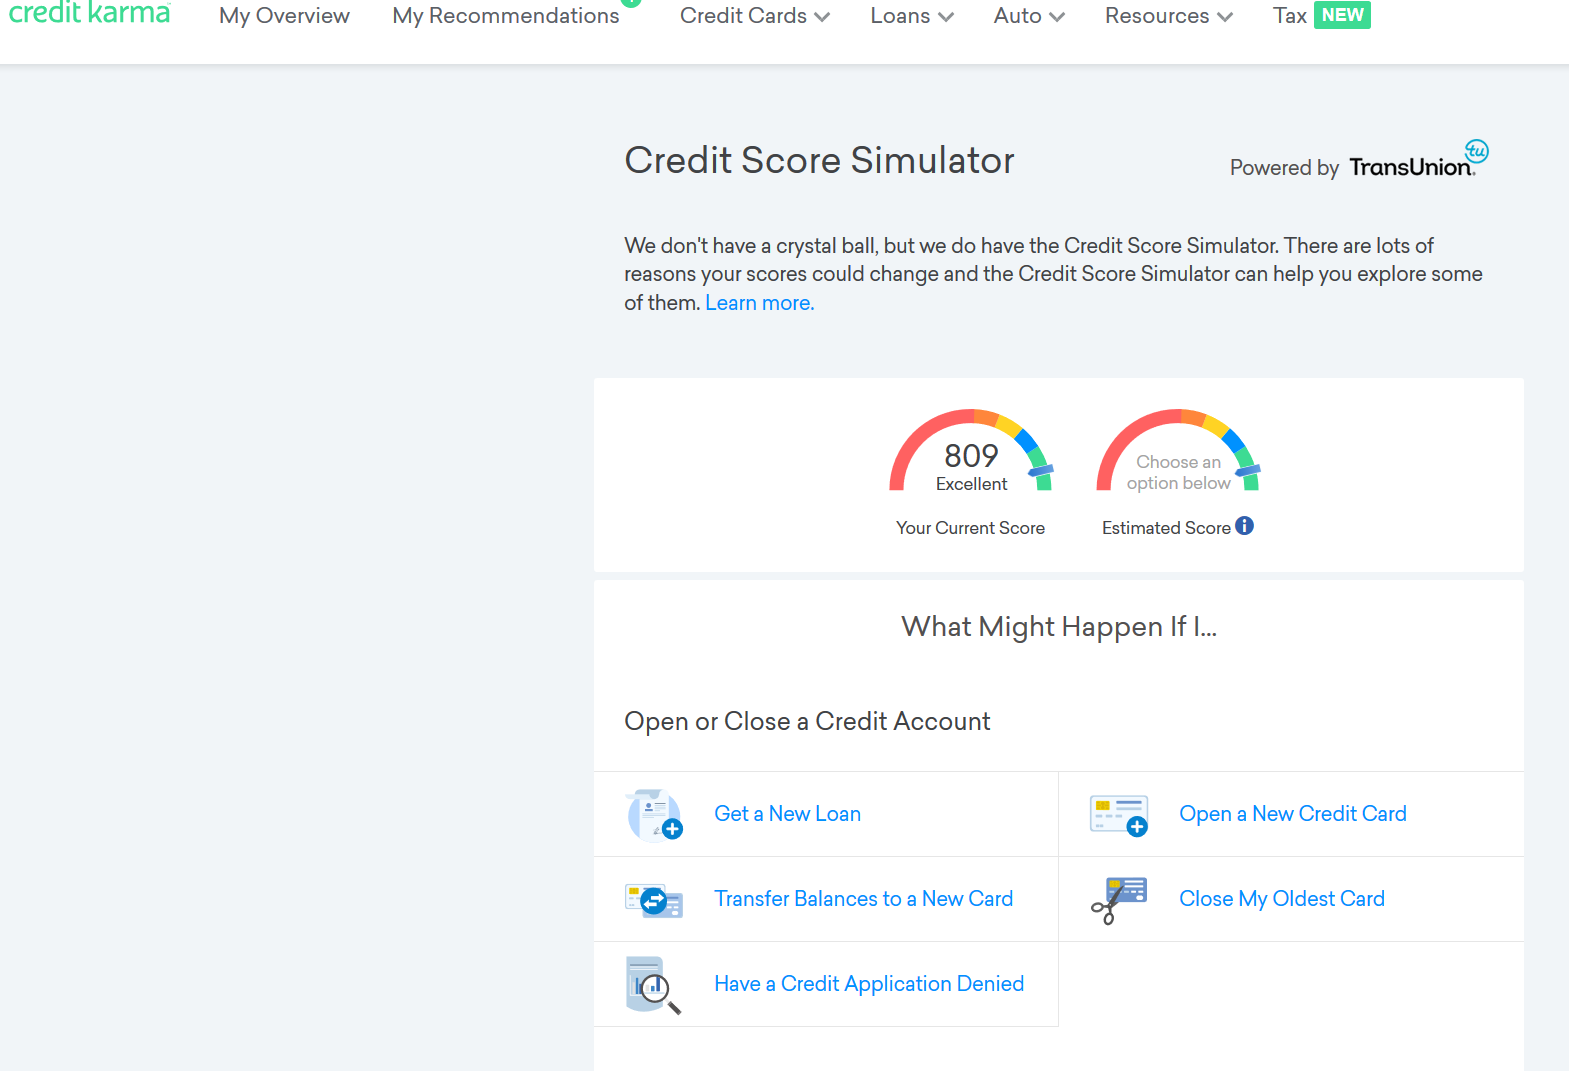The image size is (1569, 1071).
Task: Click the new credit card icon
Action: tap(1119, 815)
